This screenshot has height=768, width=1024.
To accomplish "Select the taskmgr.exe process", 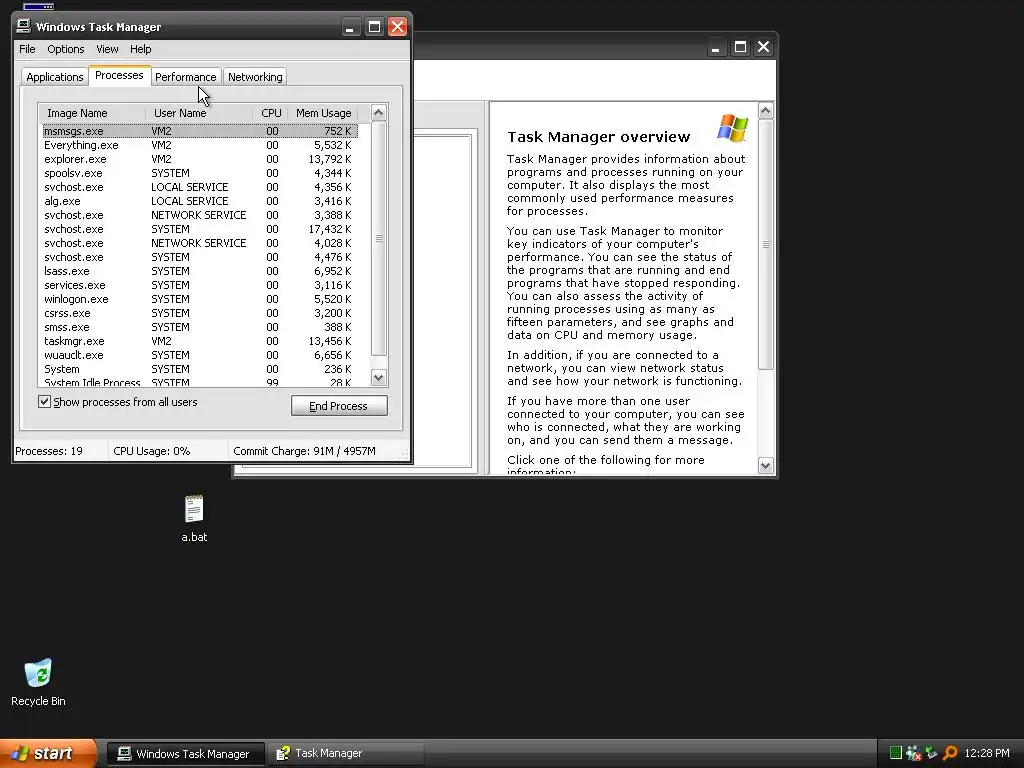I will 200,341.
